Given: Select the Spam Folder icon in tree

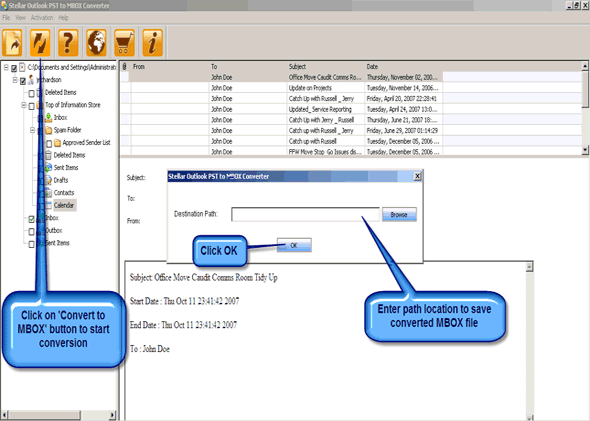Looking at the screenshot, I should click(x=49, y=130).
